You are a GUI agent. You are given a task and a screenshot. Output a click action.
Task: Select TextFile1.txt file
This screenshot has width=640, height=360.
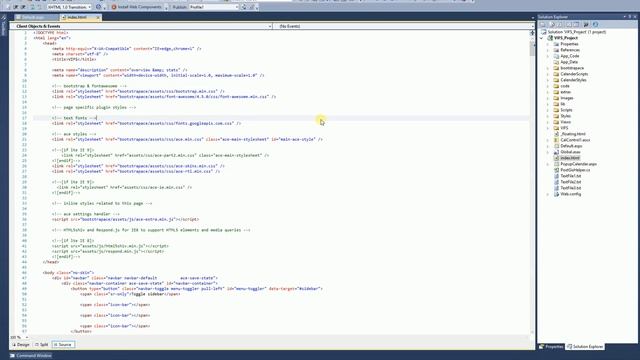(570, 176)
